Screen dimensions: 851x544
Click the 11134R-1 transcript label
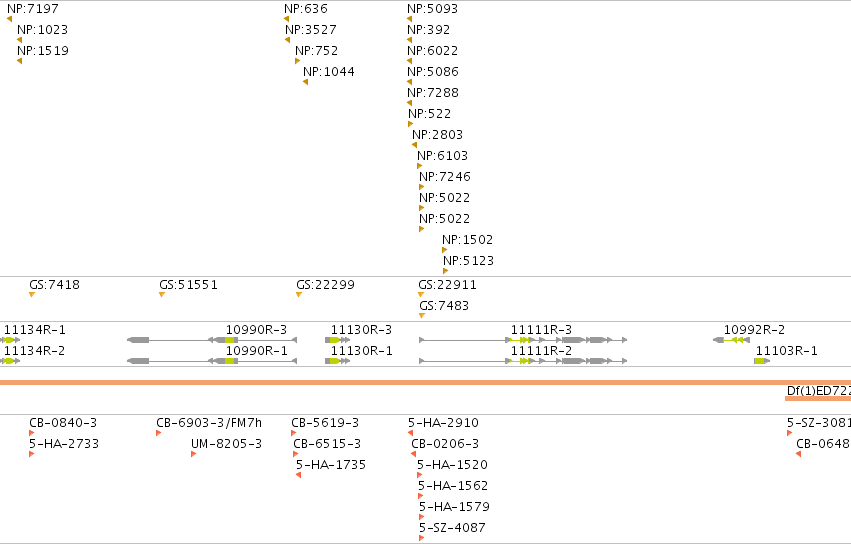(x=35, y=330)
